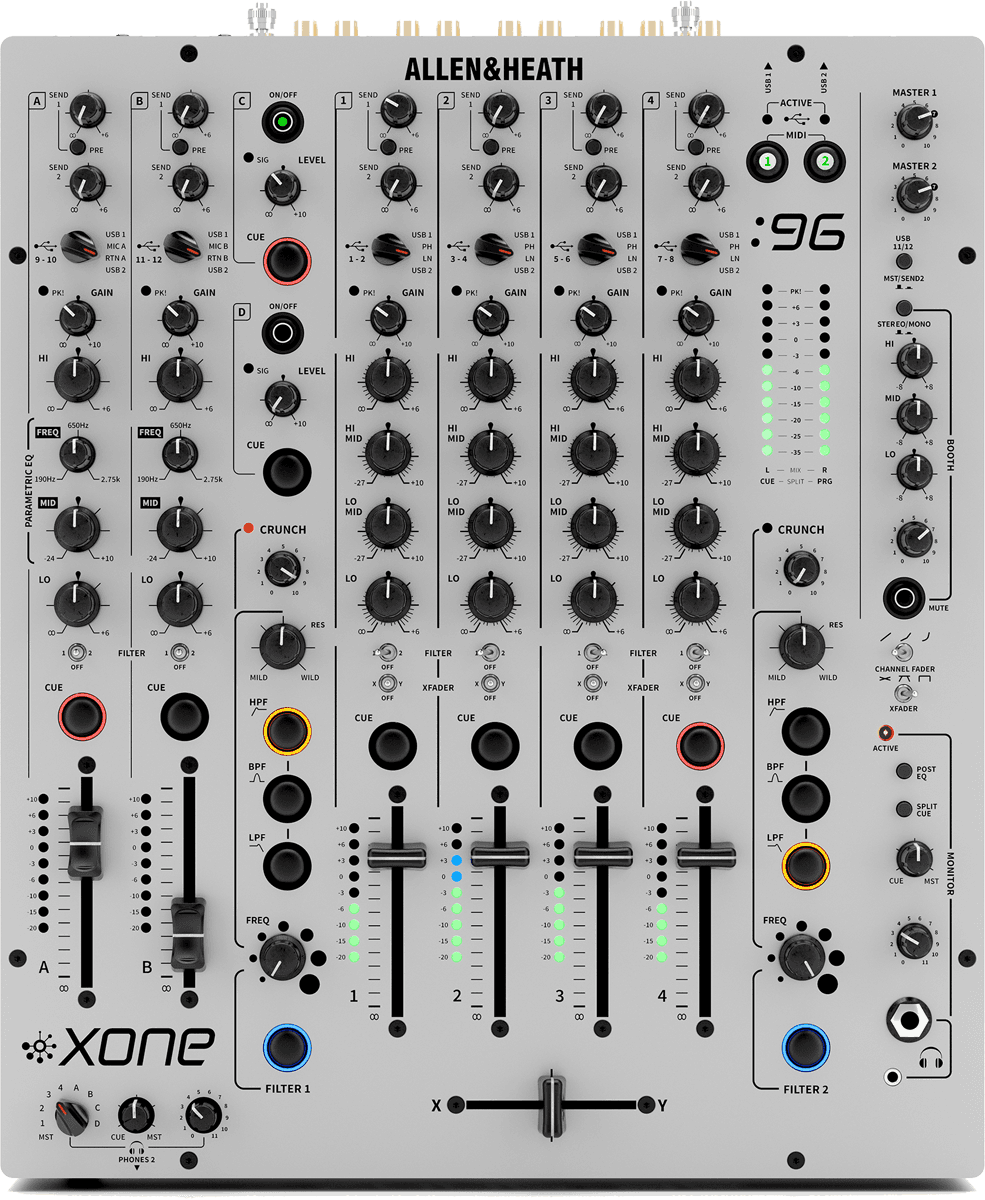985x1200 pixels.
Task: Click the channel 3 fader cap
Action: (603, 856)
